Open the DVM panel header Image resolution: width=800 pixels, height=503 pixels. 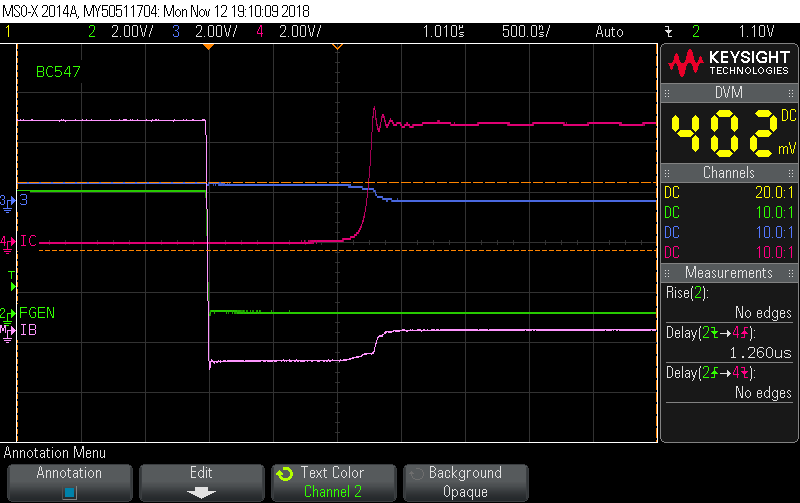(x=729, y=93)
